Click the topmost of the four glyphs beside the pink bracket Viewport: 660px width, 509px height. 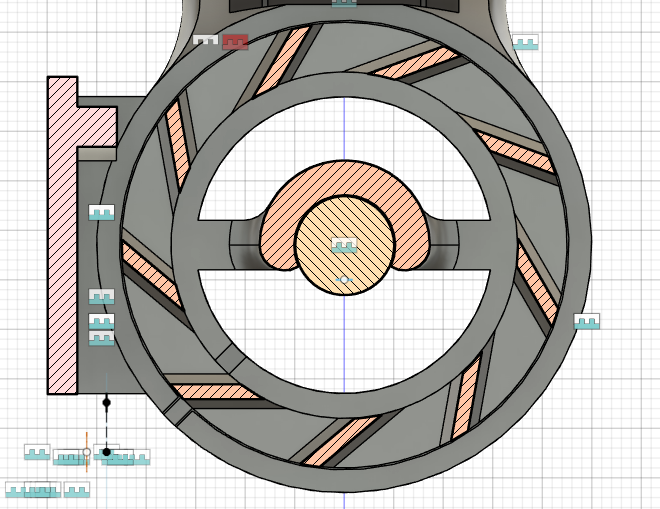pyautogui.click(x=101, y=212)
